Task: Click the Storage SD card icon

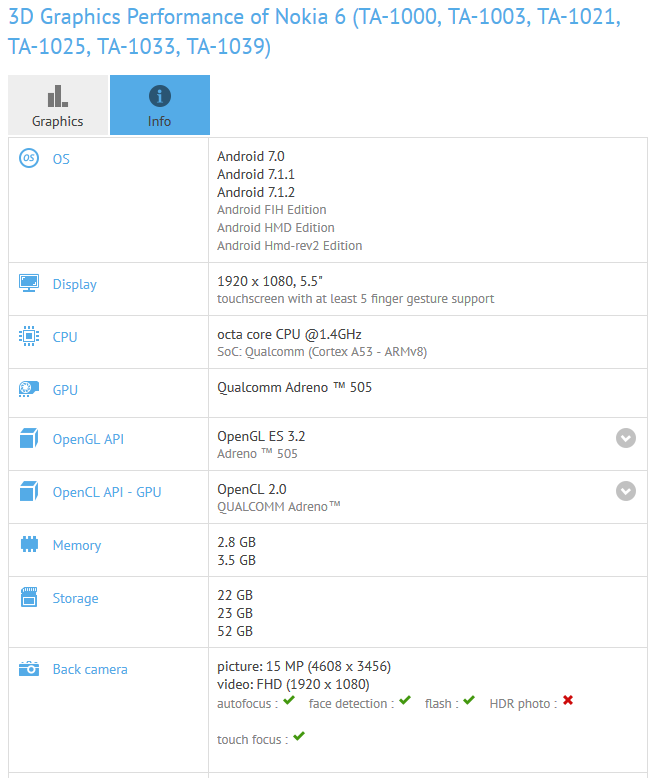Action: (29, 598)
